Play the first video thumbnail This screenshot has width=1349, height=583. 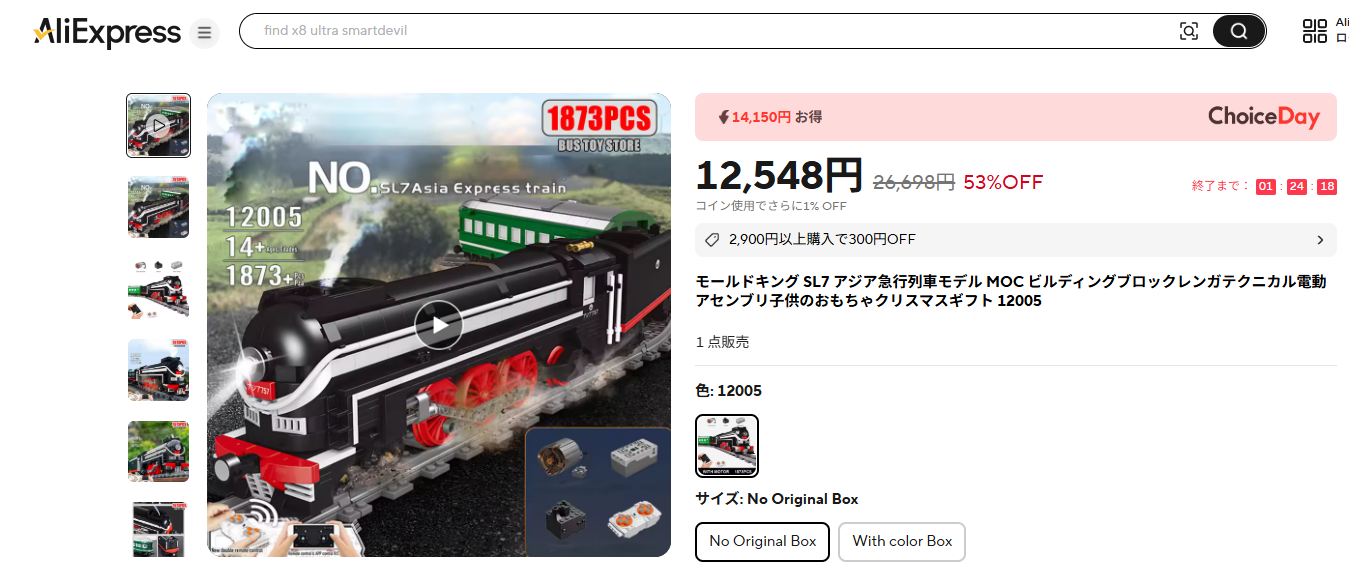pyautogui.click(x=158, y=126)
